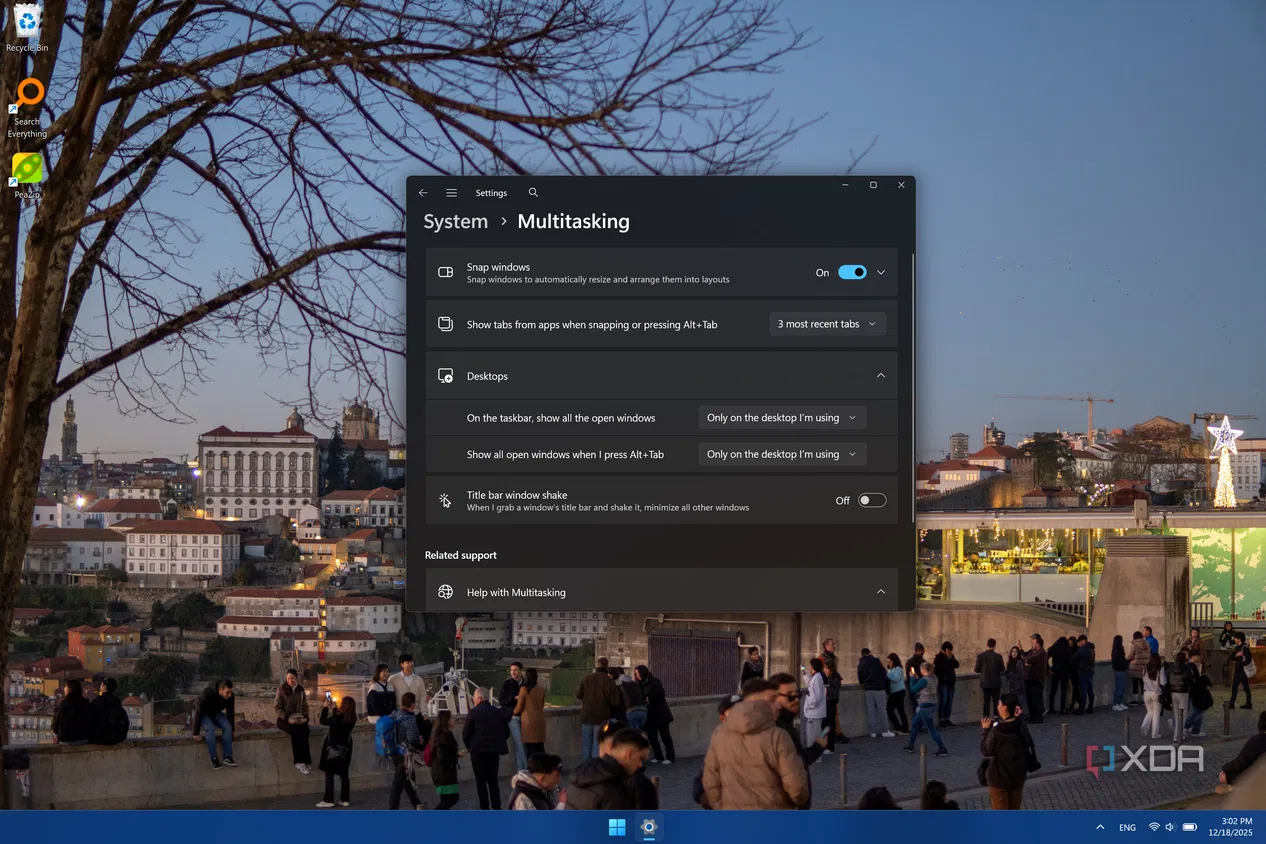Image resolution: width=1266 pixels, height=844 pixels.
Task: Maximize the Settings window
Action: [x=873, y=185]
